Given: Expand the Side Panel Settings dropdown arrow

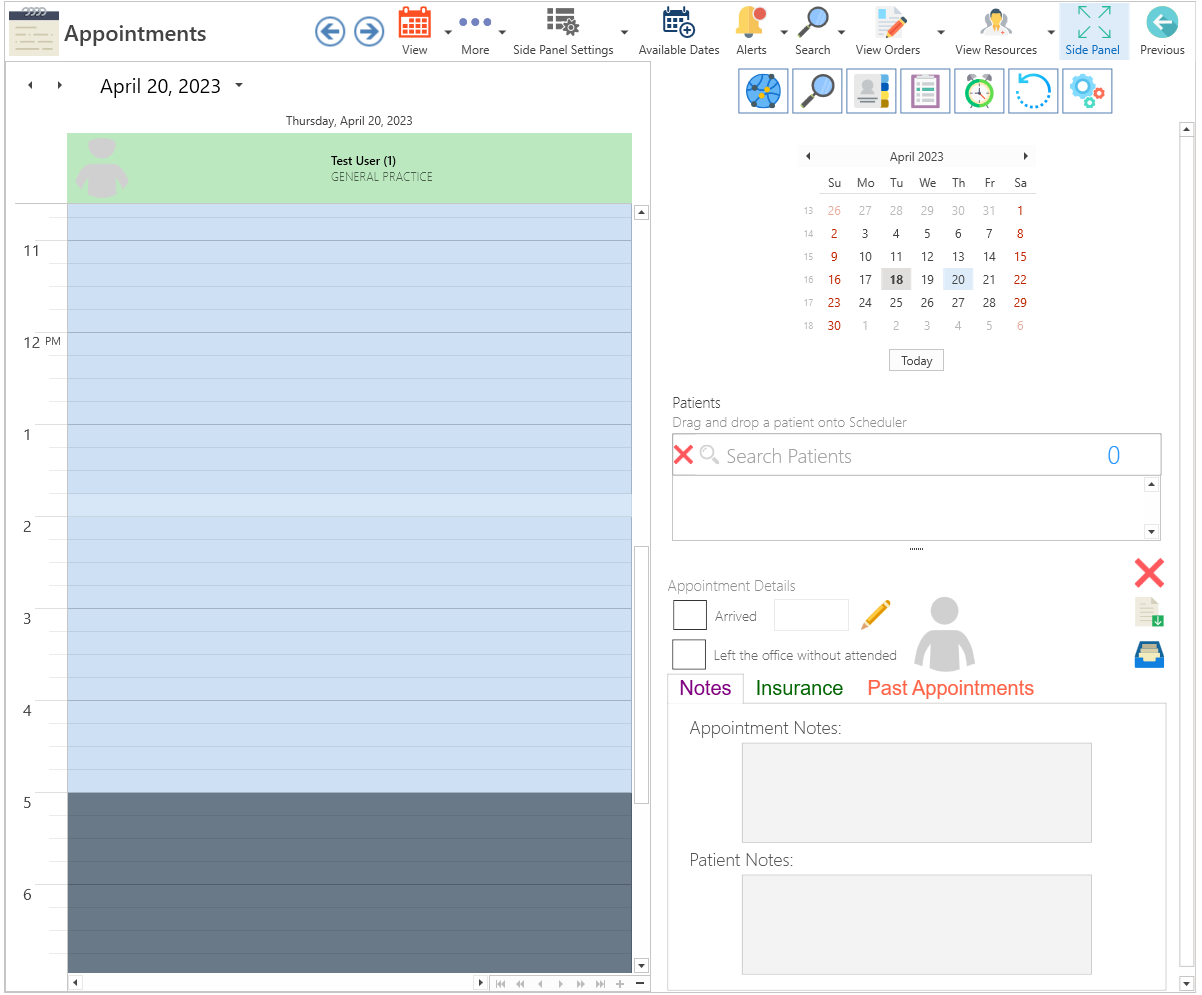Looking at the screenshot, I should click(x=624, y=32).
